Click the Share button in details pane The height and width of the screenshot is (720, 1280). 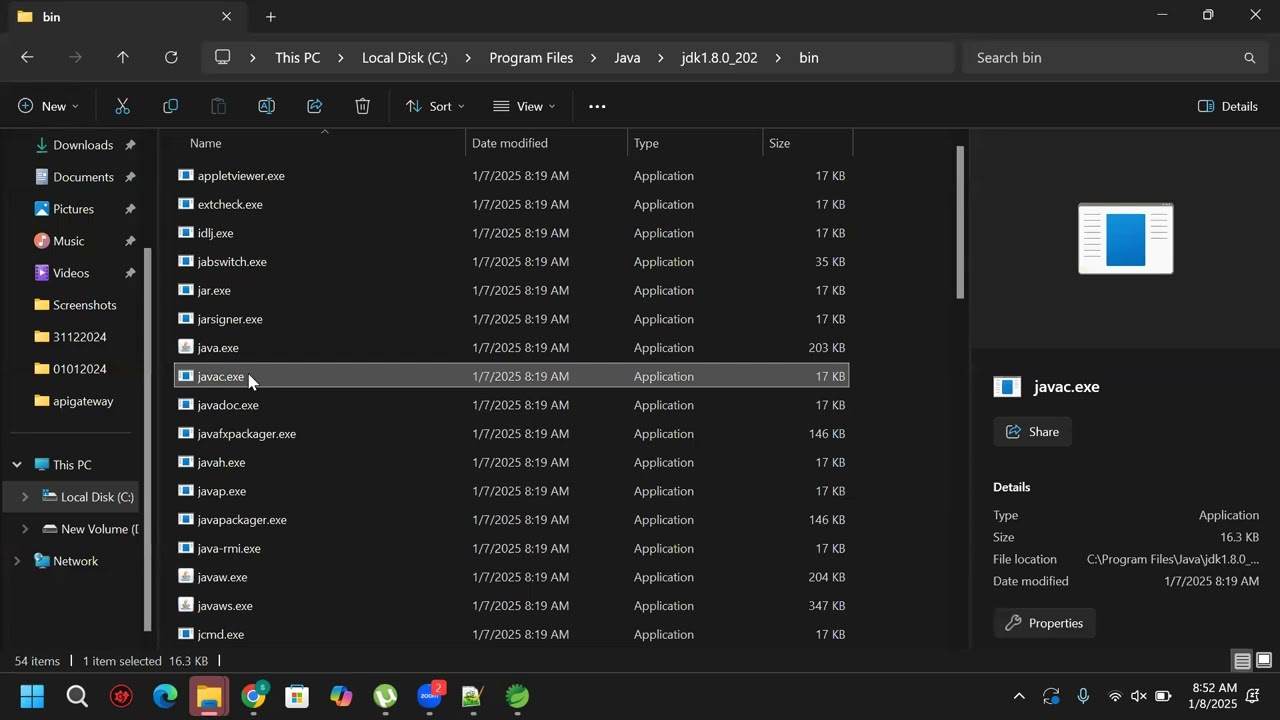pos(1032,432)
